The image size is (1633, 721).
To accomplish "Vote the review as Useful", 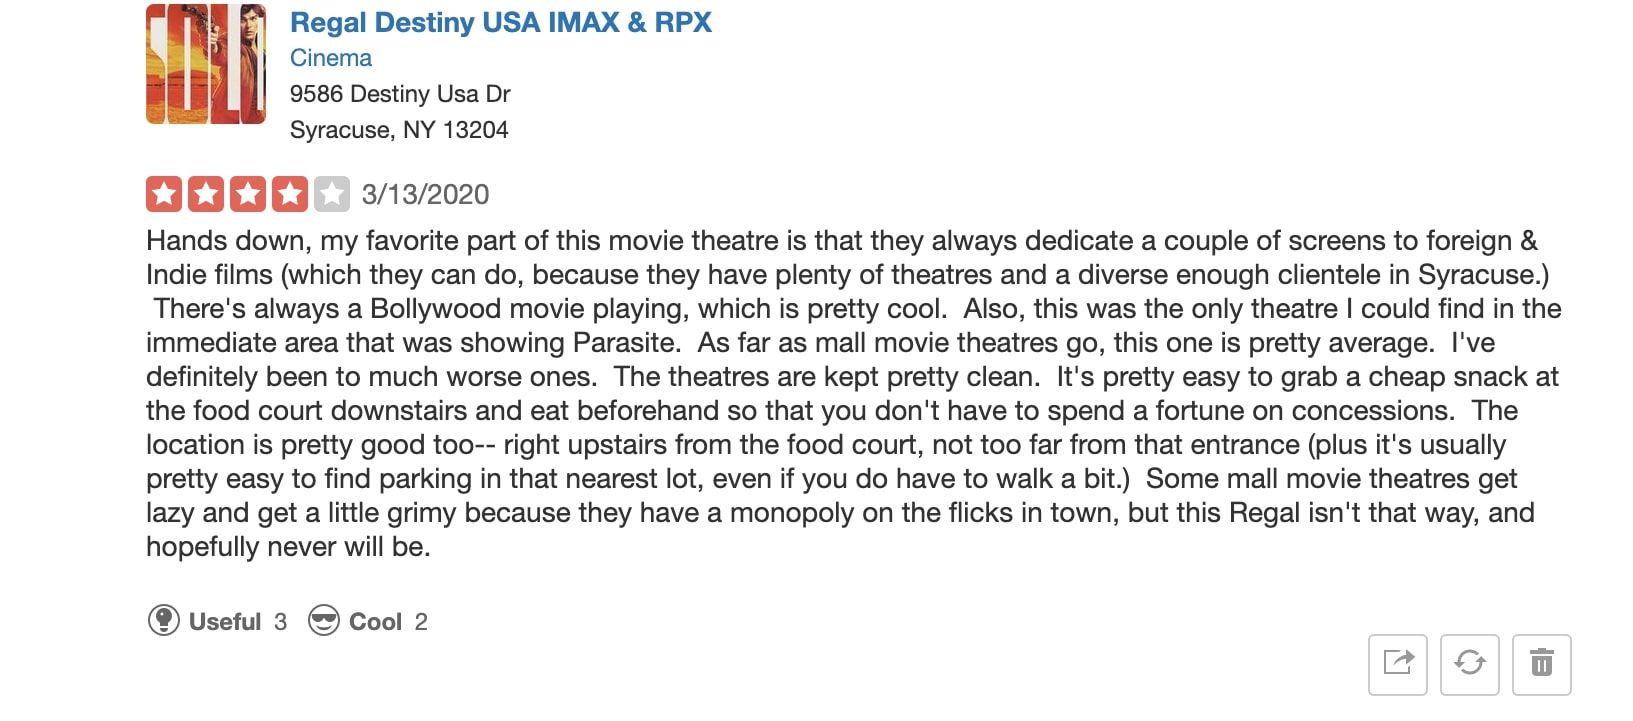I will click(225, 622).
